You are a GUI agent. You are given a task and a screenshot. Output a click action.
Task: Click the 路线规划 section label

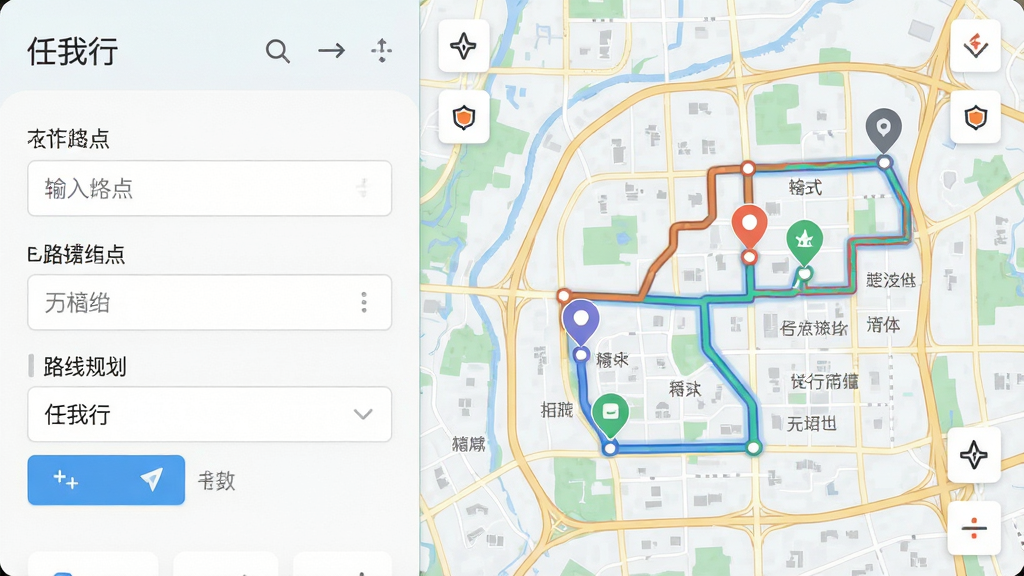(85, 366)
